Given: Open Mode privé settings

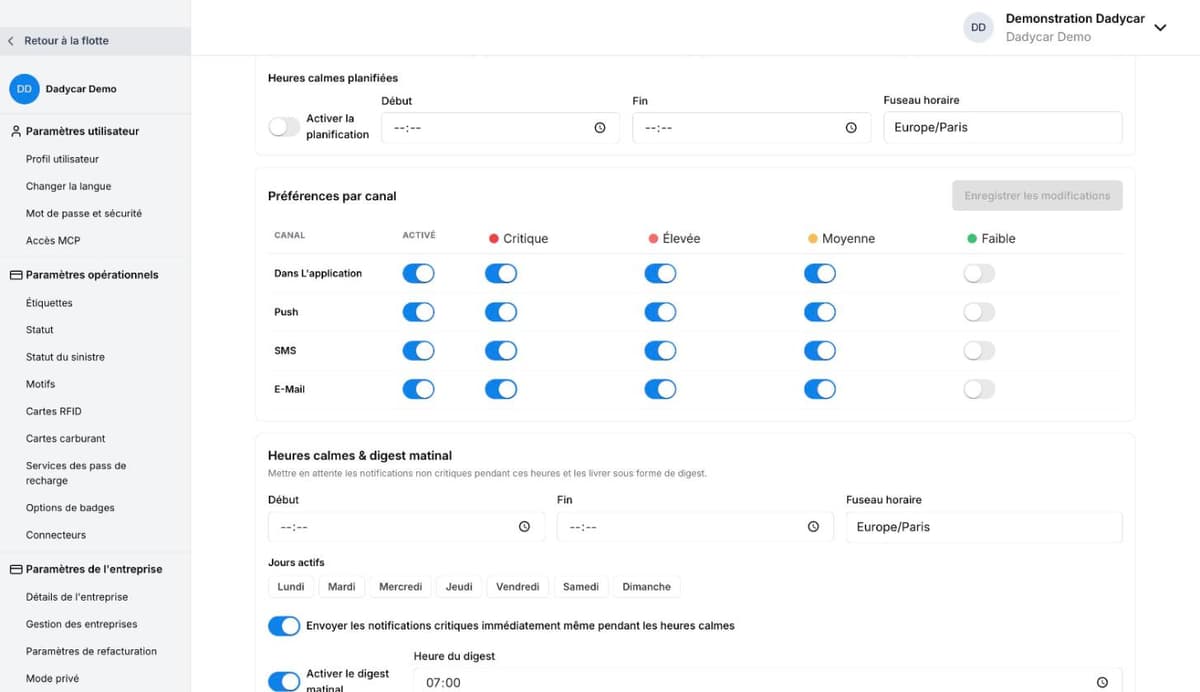Looking at the screenshot, I should (x=52, y=678).
